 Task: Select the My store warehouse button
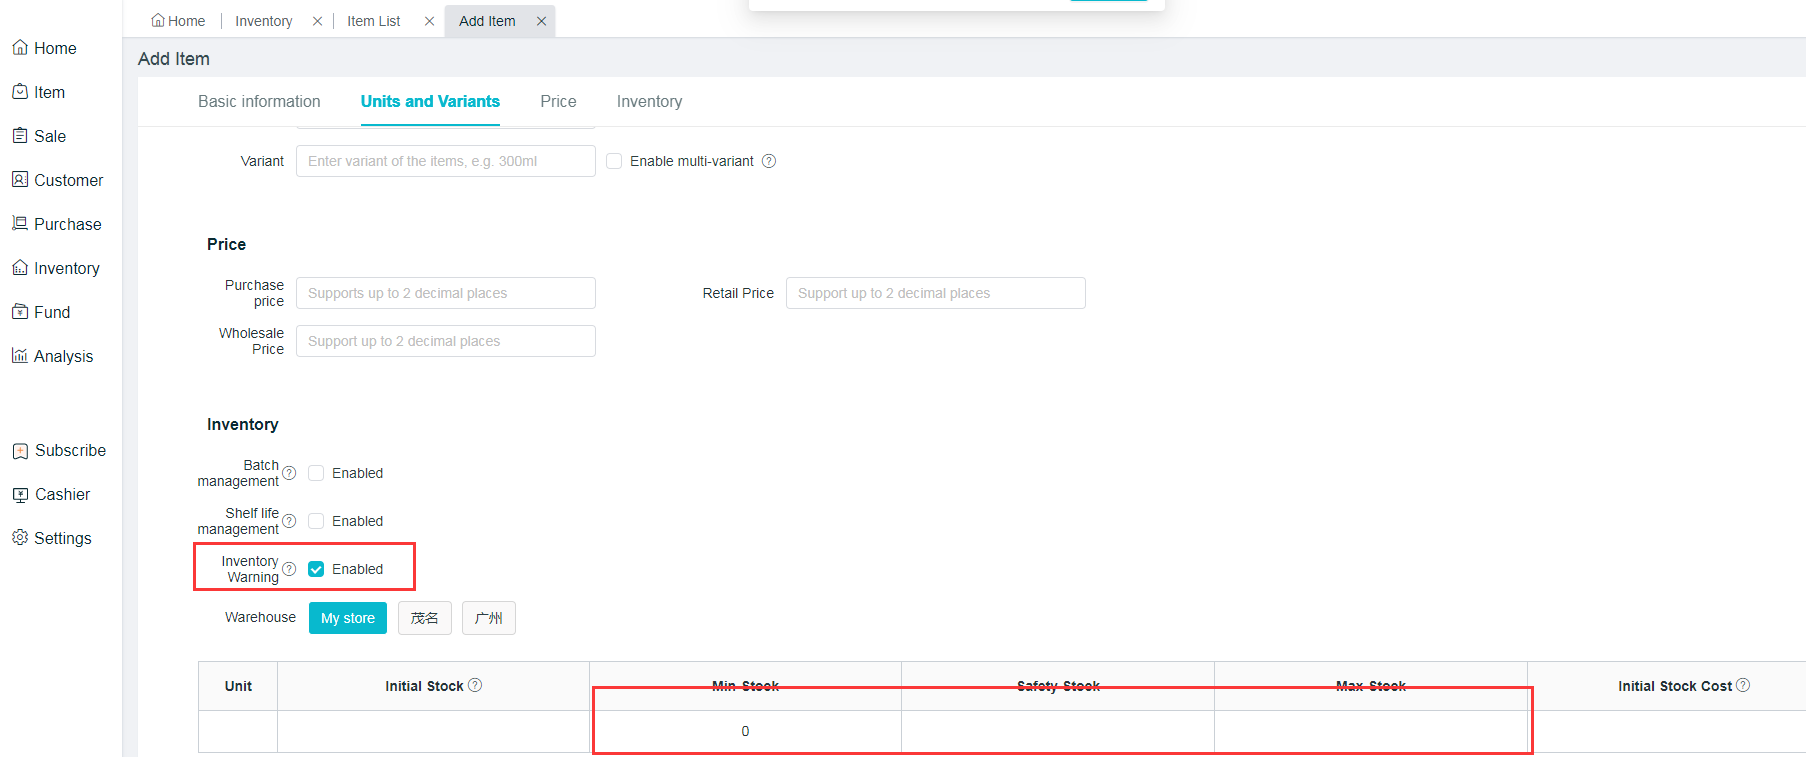347,618
